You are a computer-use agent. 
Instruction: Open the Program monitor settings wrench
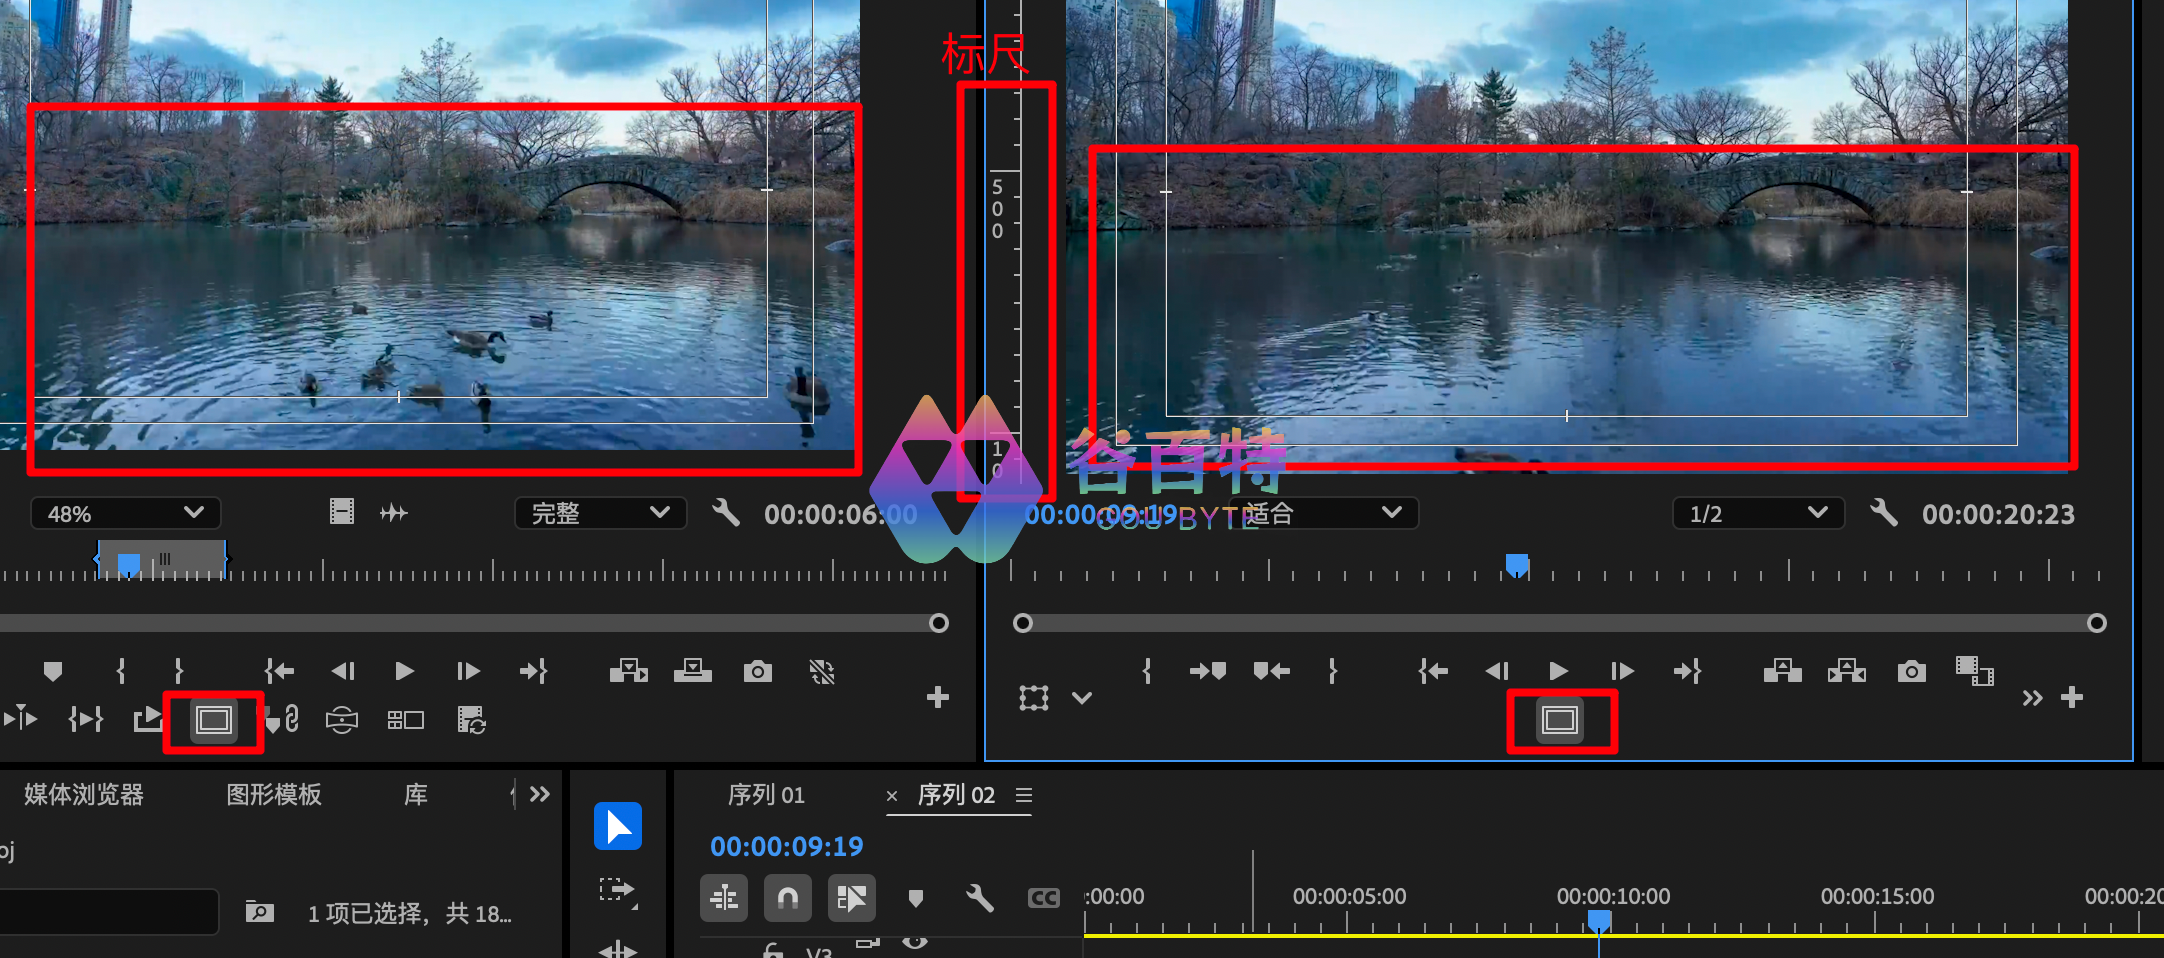click(x=1883, y=513)
